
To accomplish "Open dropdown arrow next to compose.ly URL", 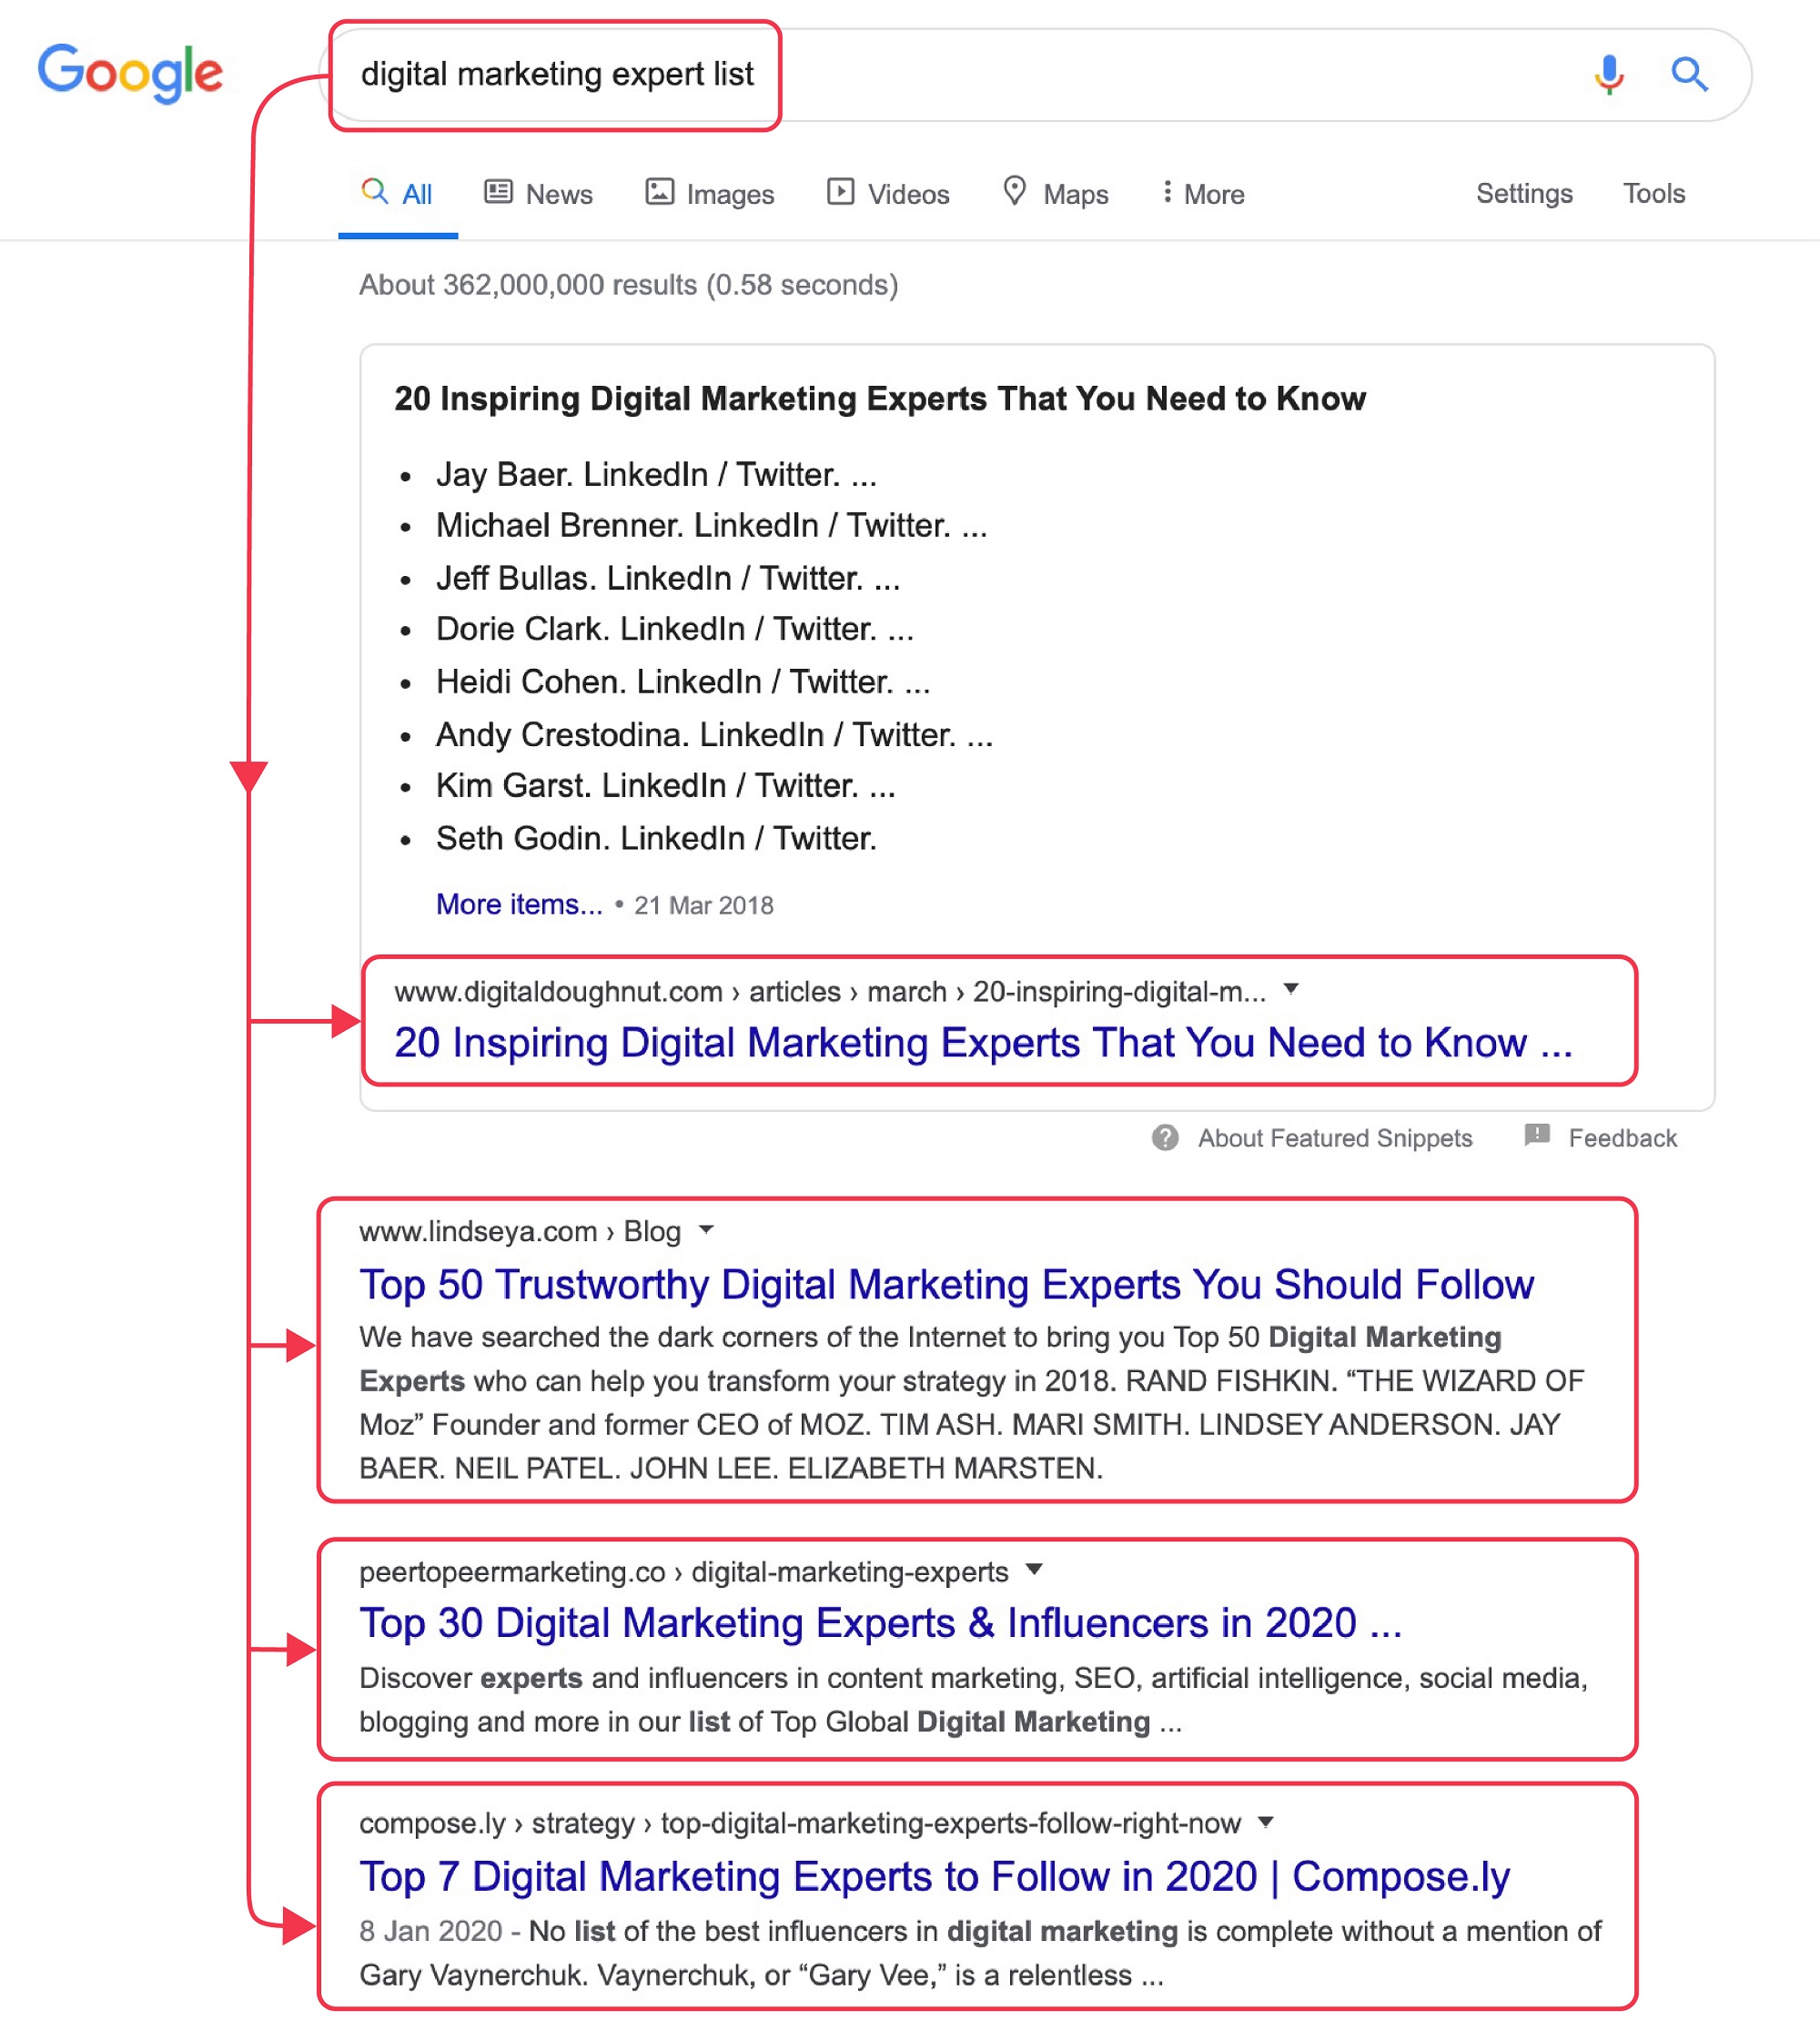I will click(1266, 1821).
